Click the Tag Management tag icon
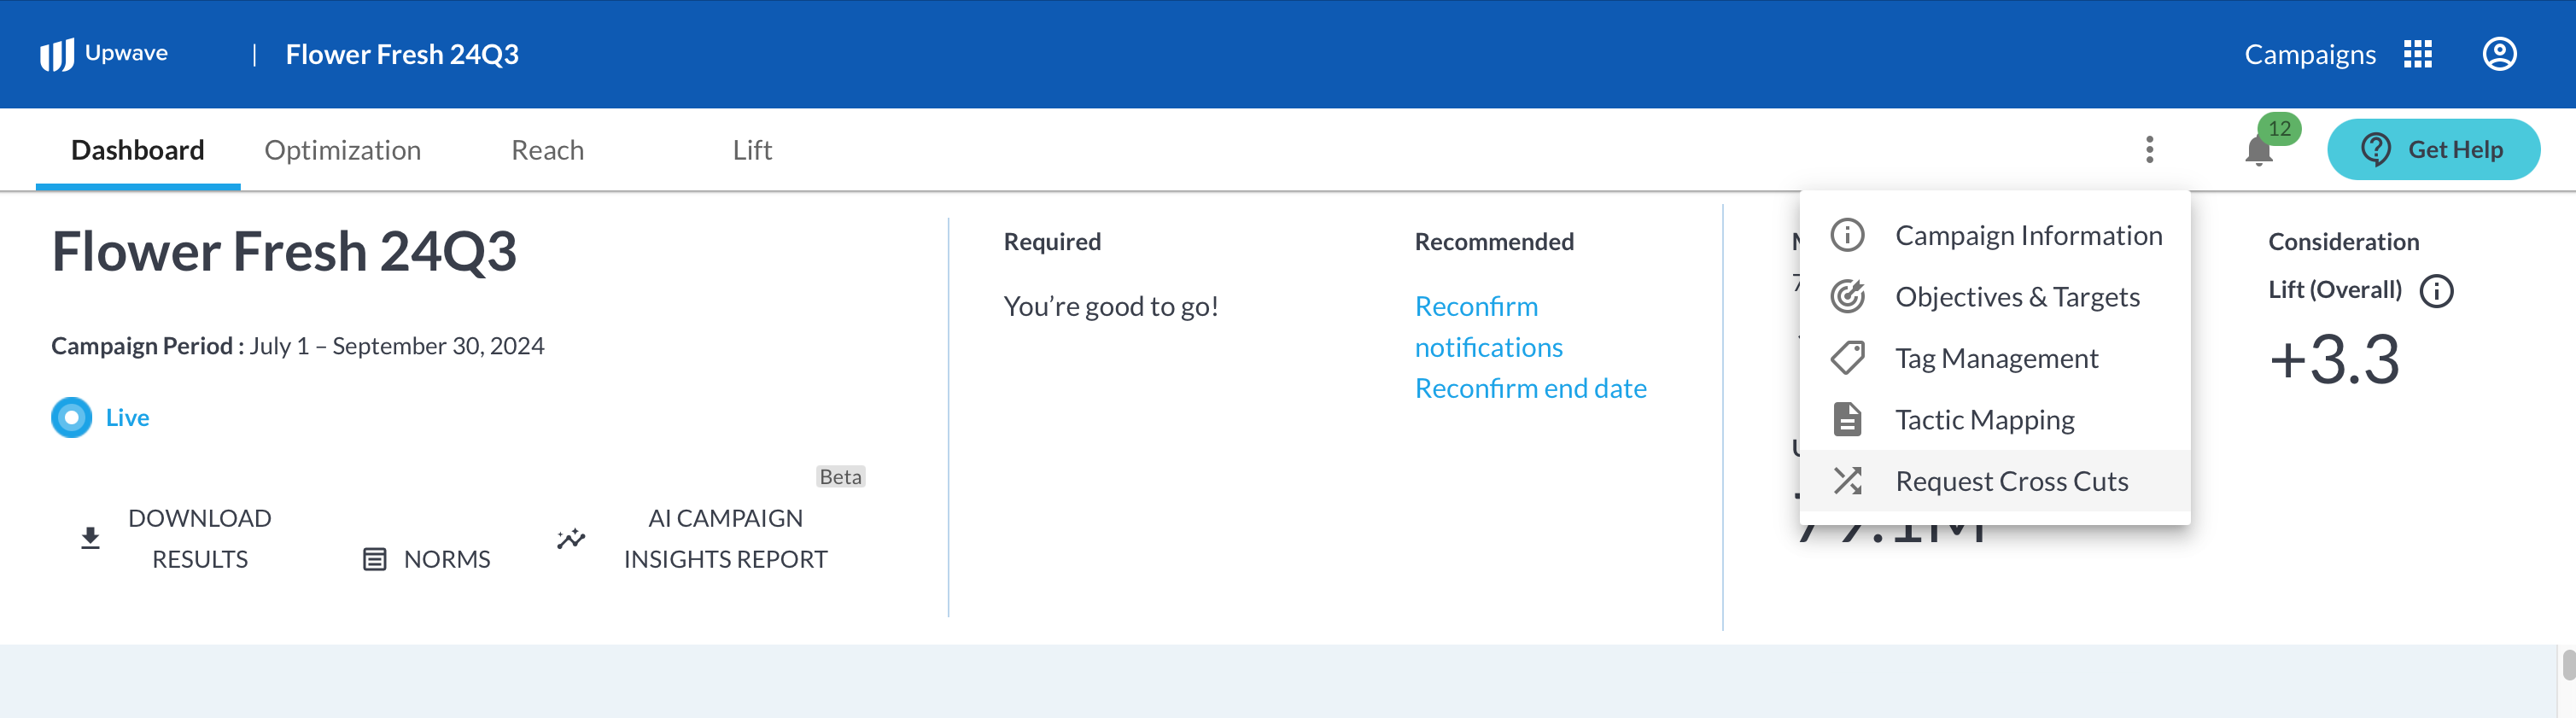Screen dimensions: 2576x718 click(x=1847, y=358)
